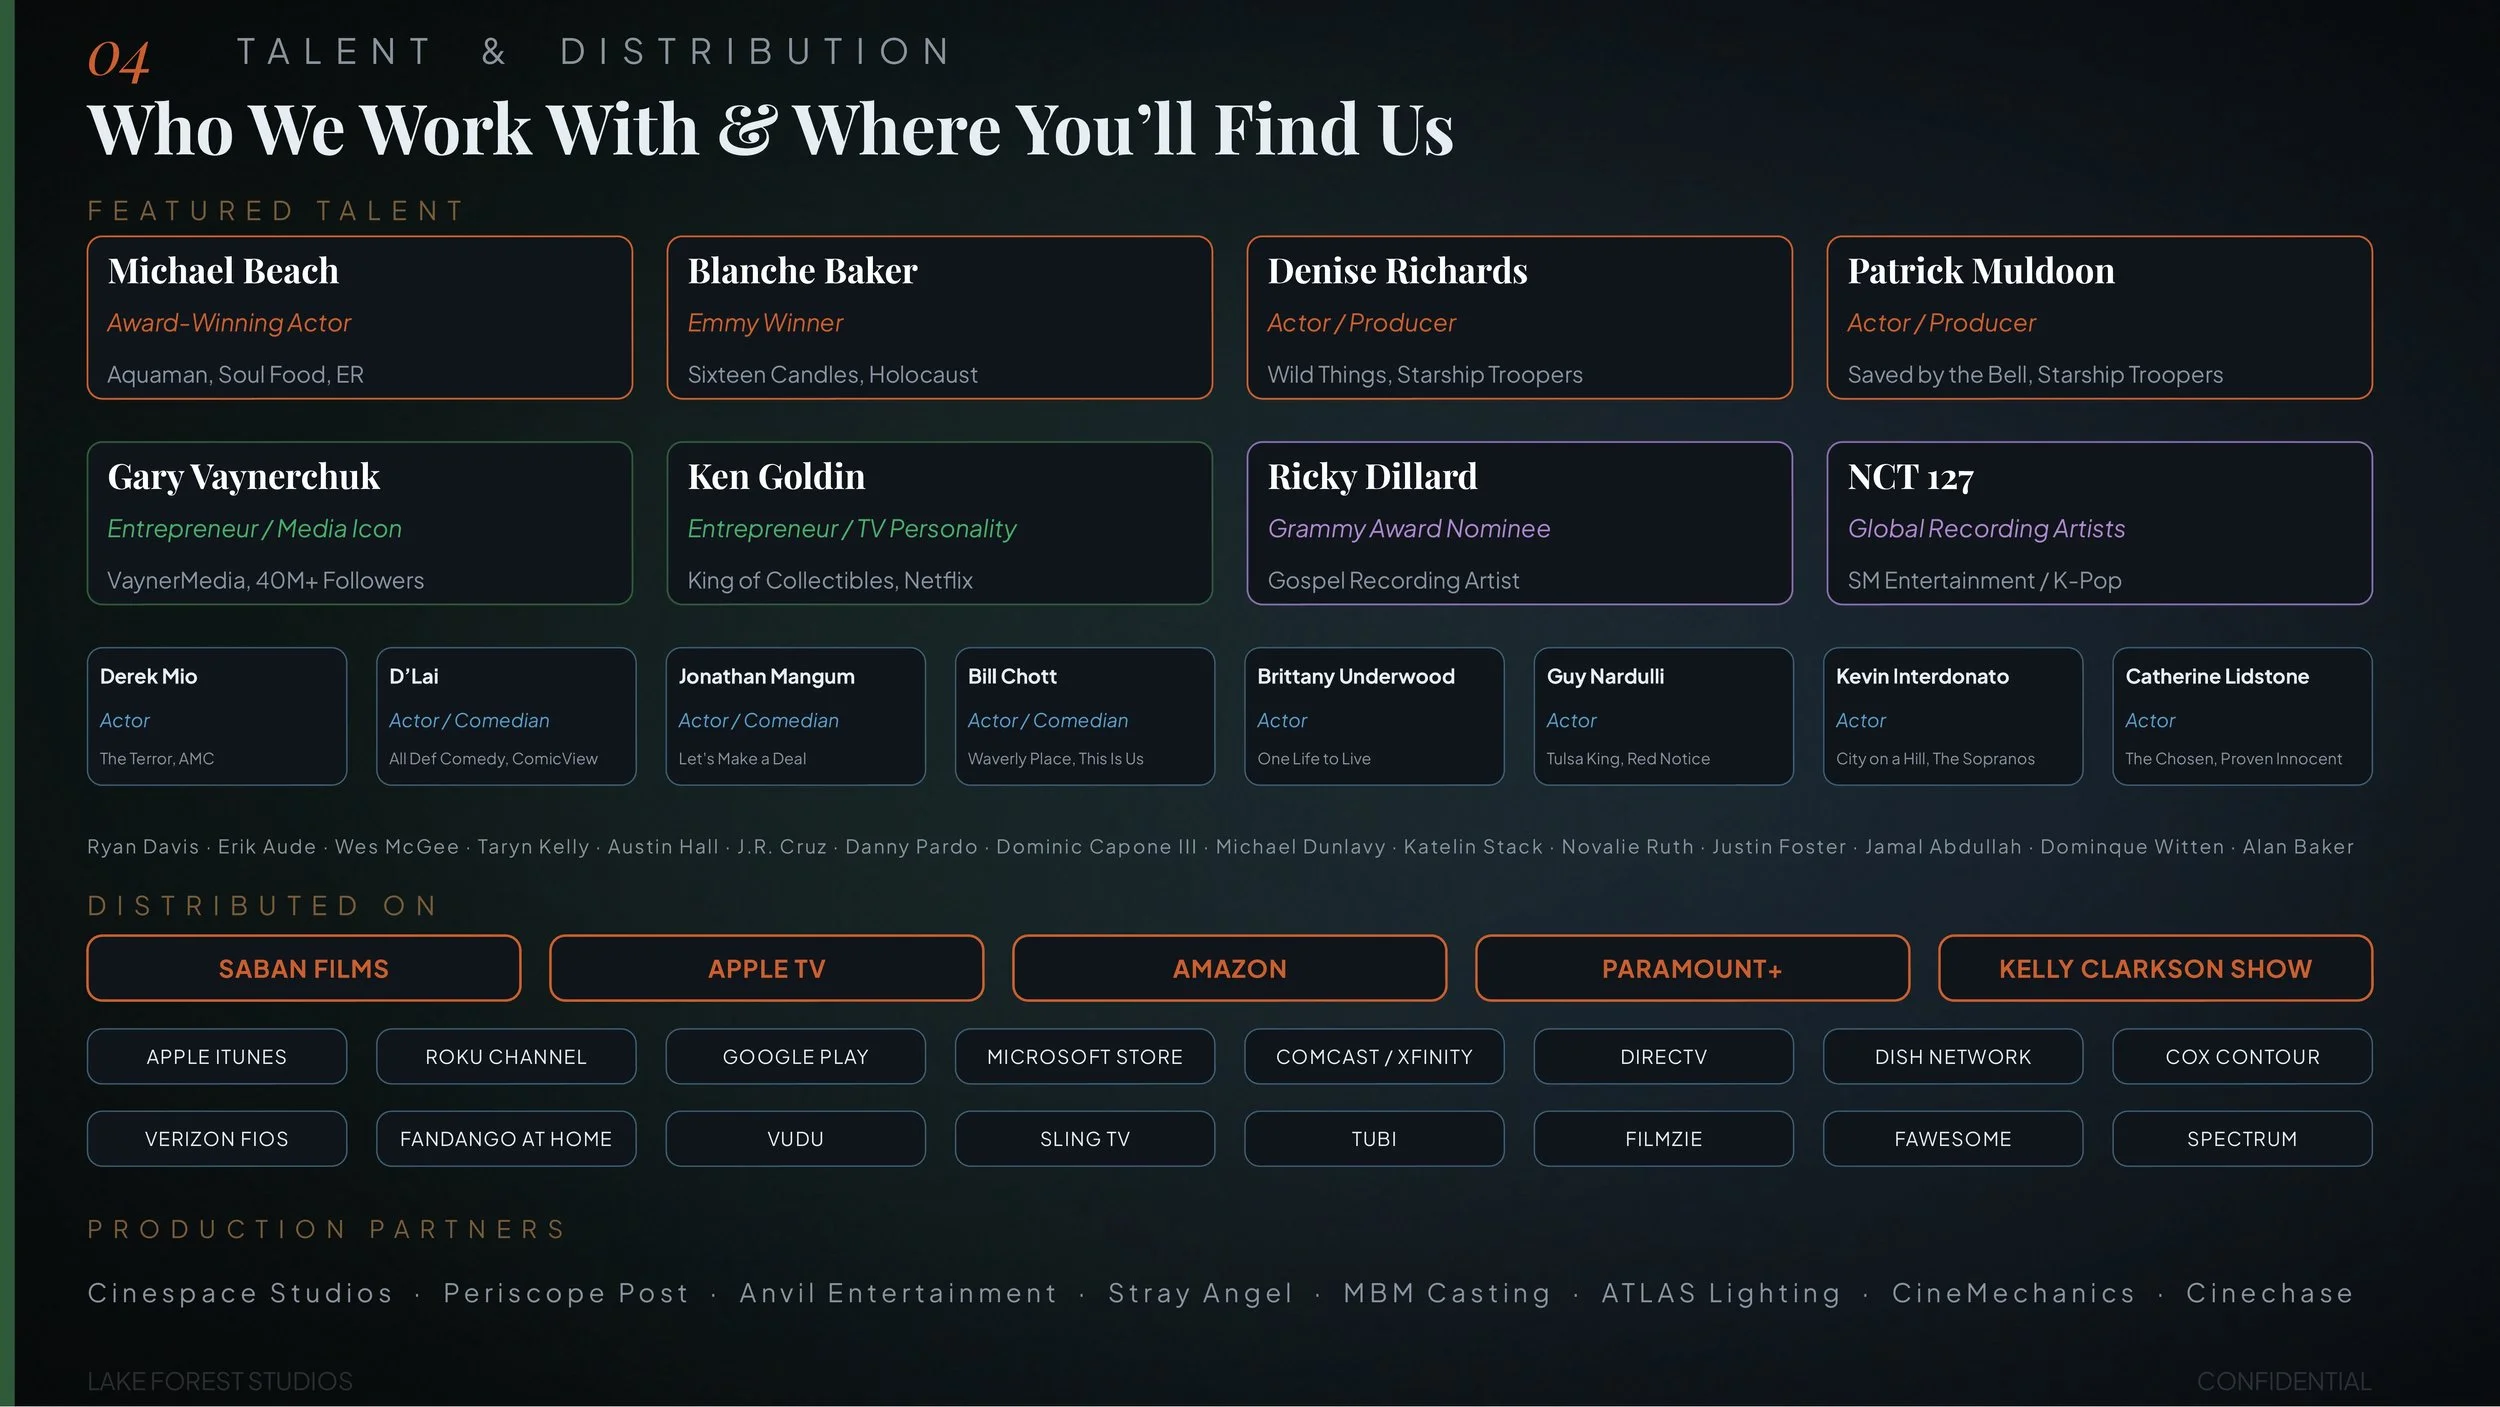Choose the Fawesome pill
The image size is (2500, 1407).
pyautogui.click(x=1953, y=1138)
